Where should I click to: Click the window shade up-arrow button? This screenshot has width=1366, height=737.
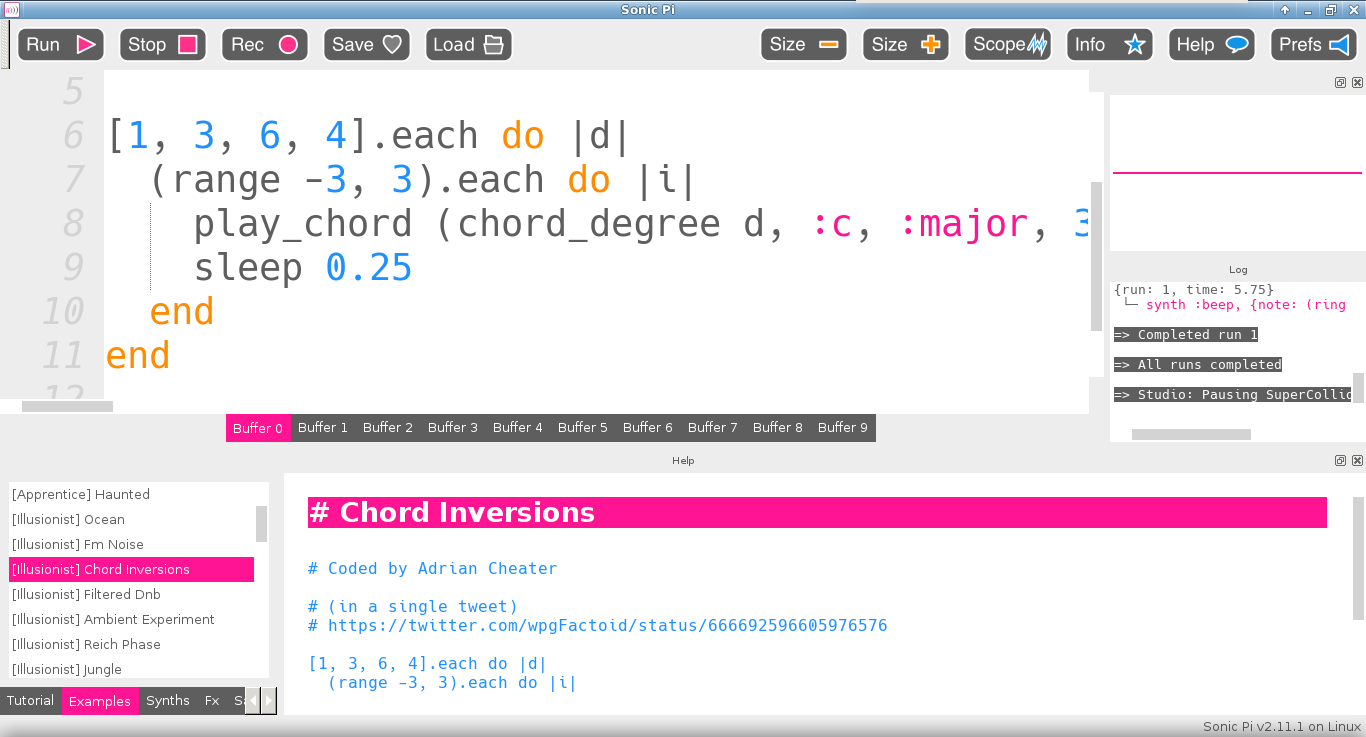tap(1284, 9)
